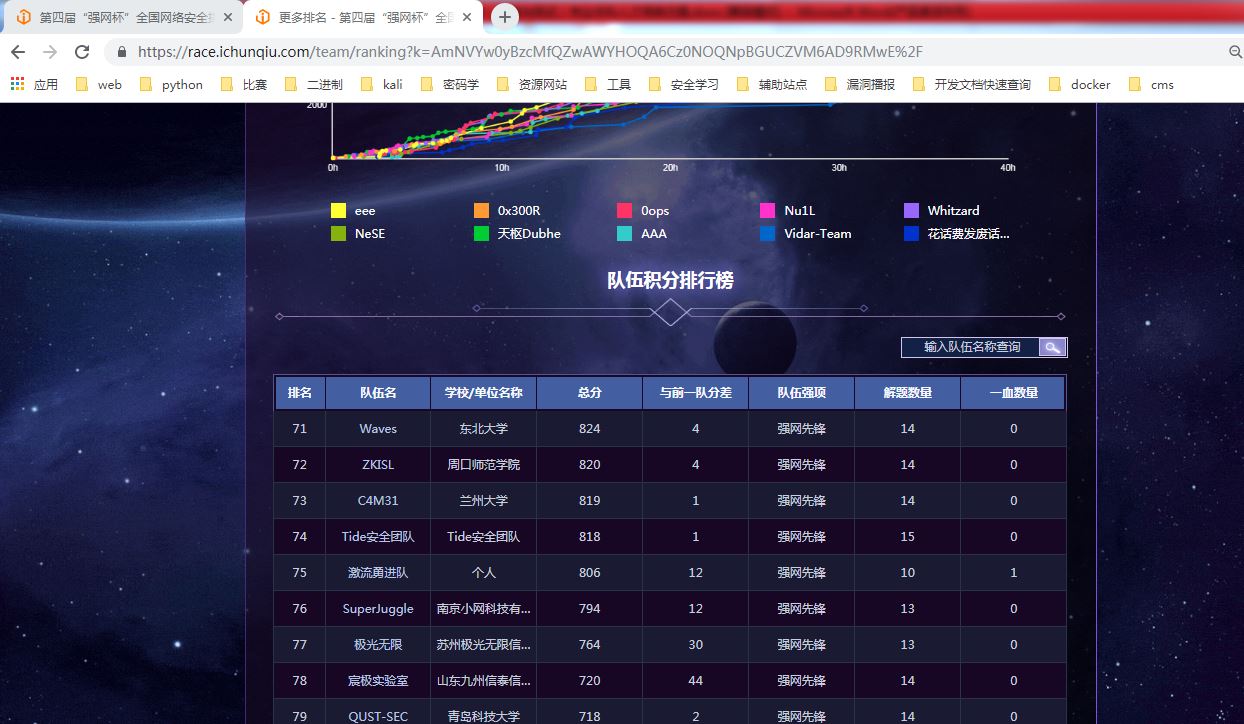This screenshot has height=724, width=1244.
Task: Select team name 宸极实验室
Action: point(378,681)
